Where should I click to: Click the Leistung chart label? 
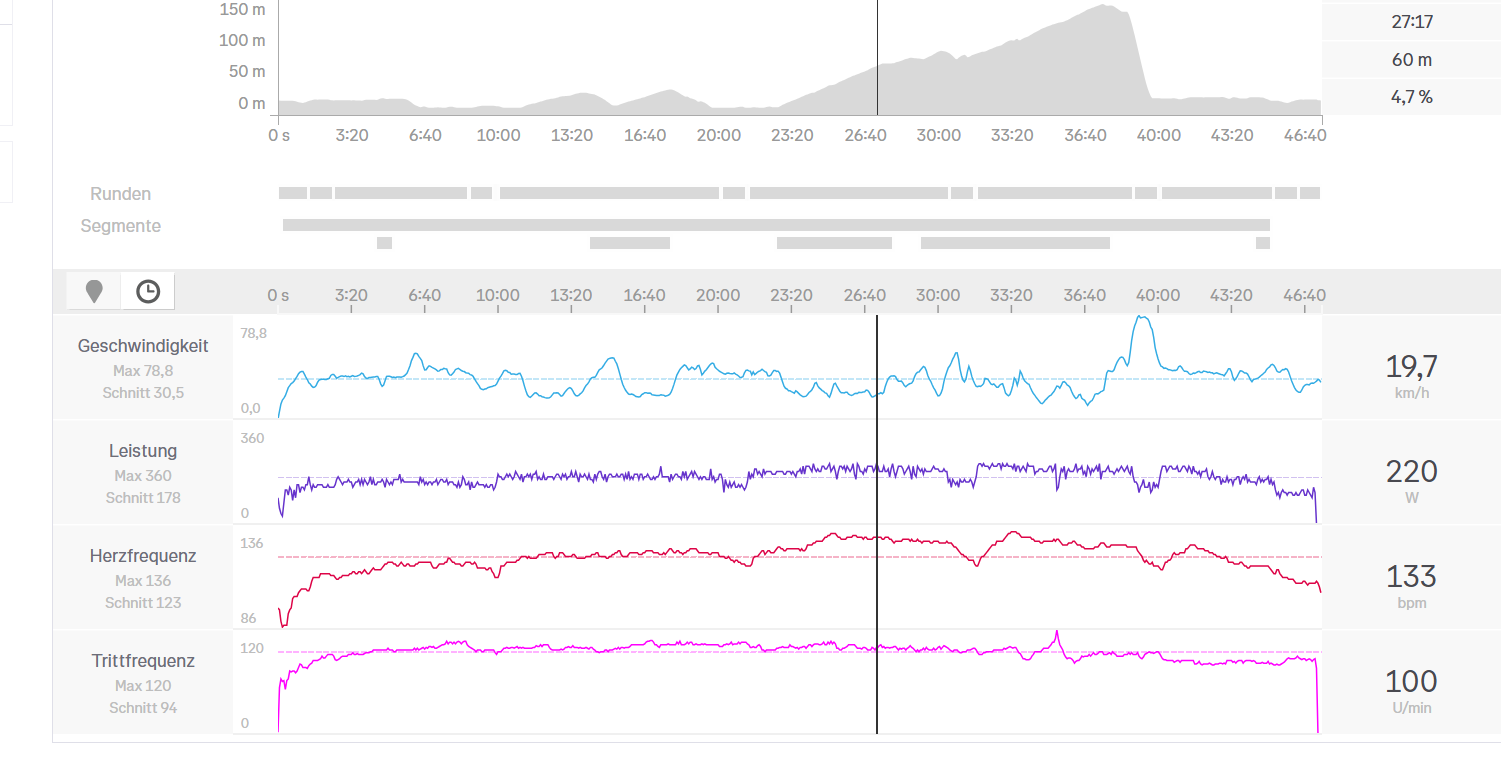[143, 451]
